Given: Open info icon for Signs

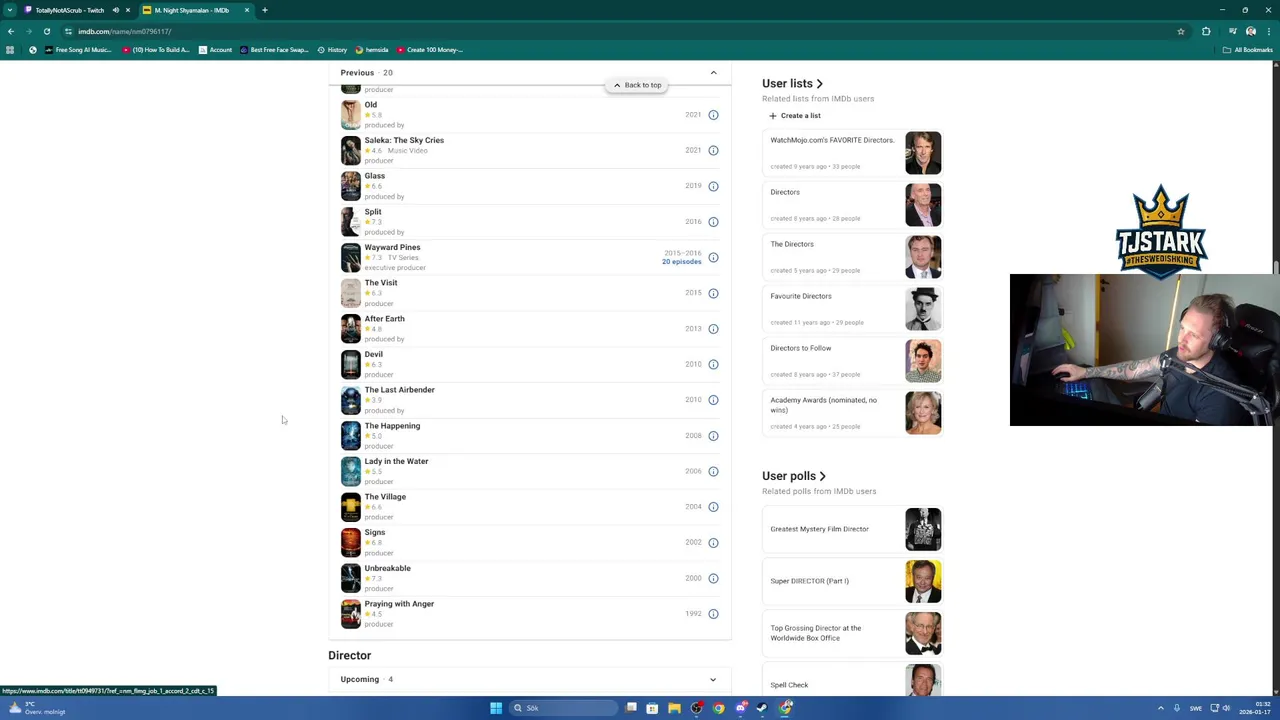Looking at the screenshot, I should [x=713, y=543].
